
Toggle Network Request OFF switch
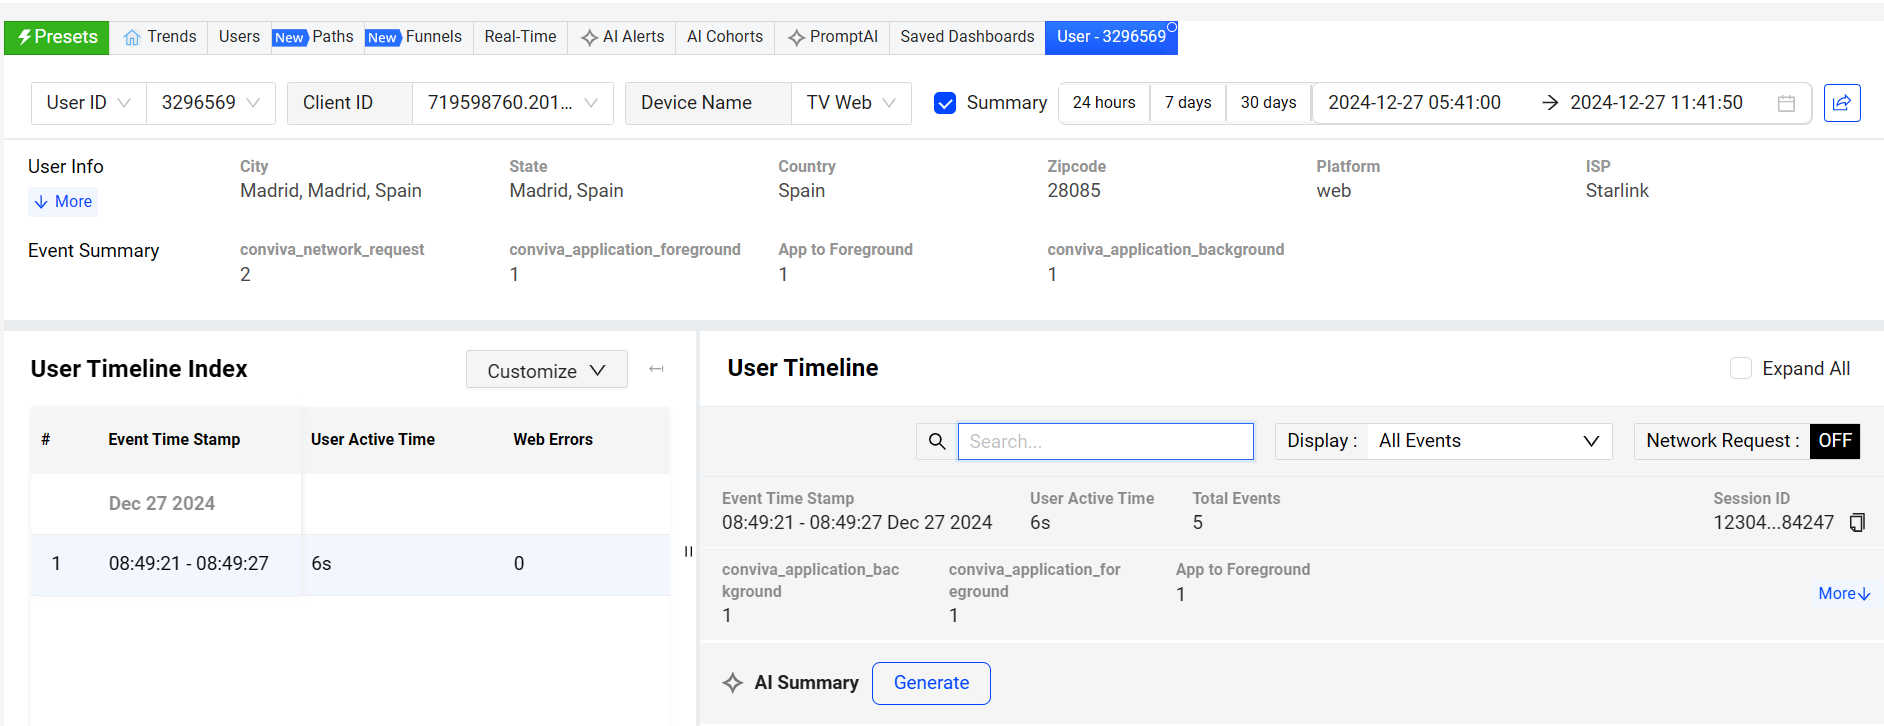(1834, 441)
